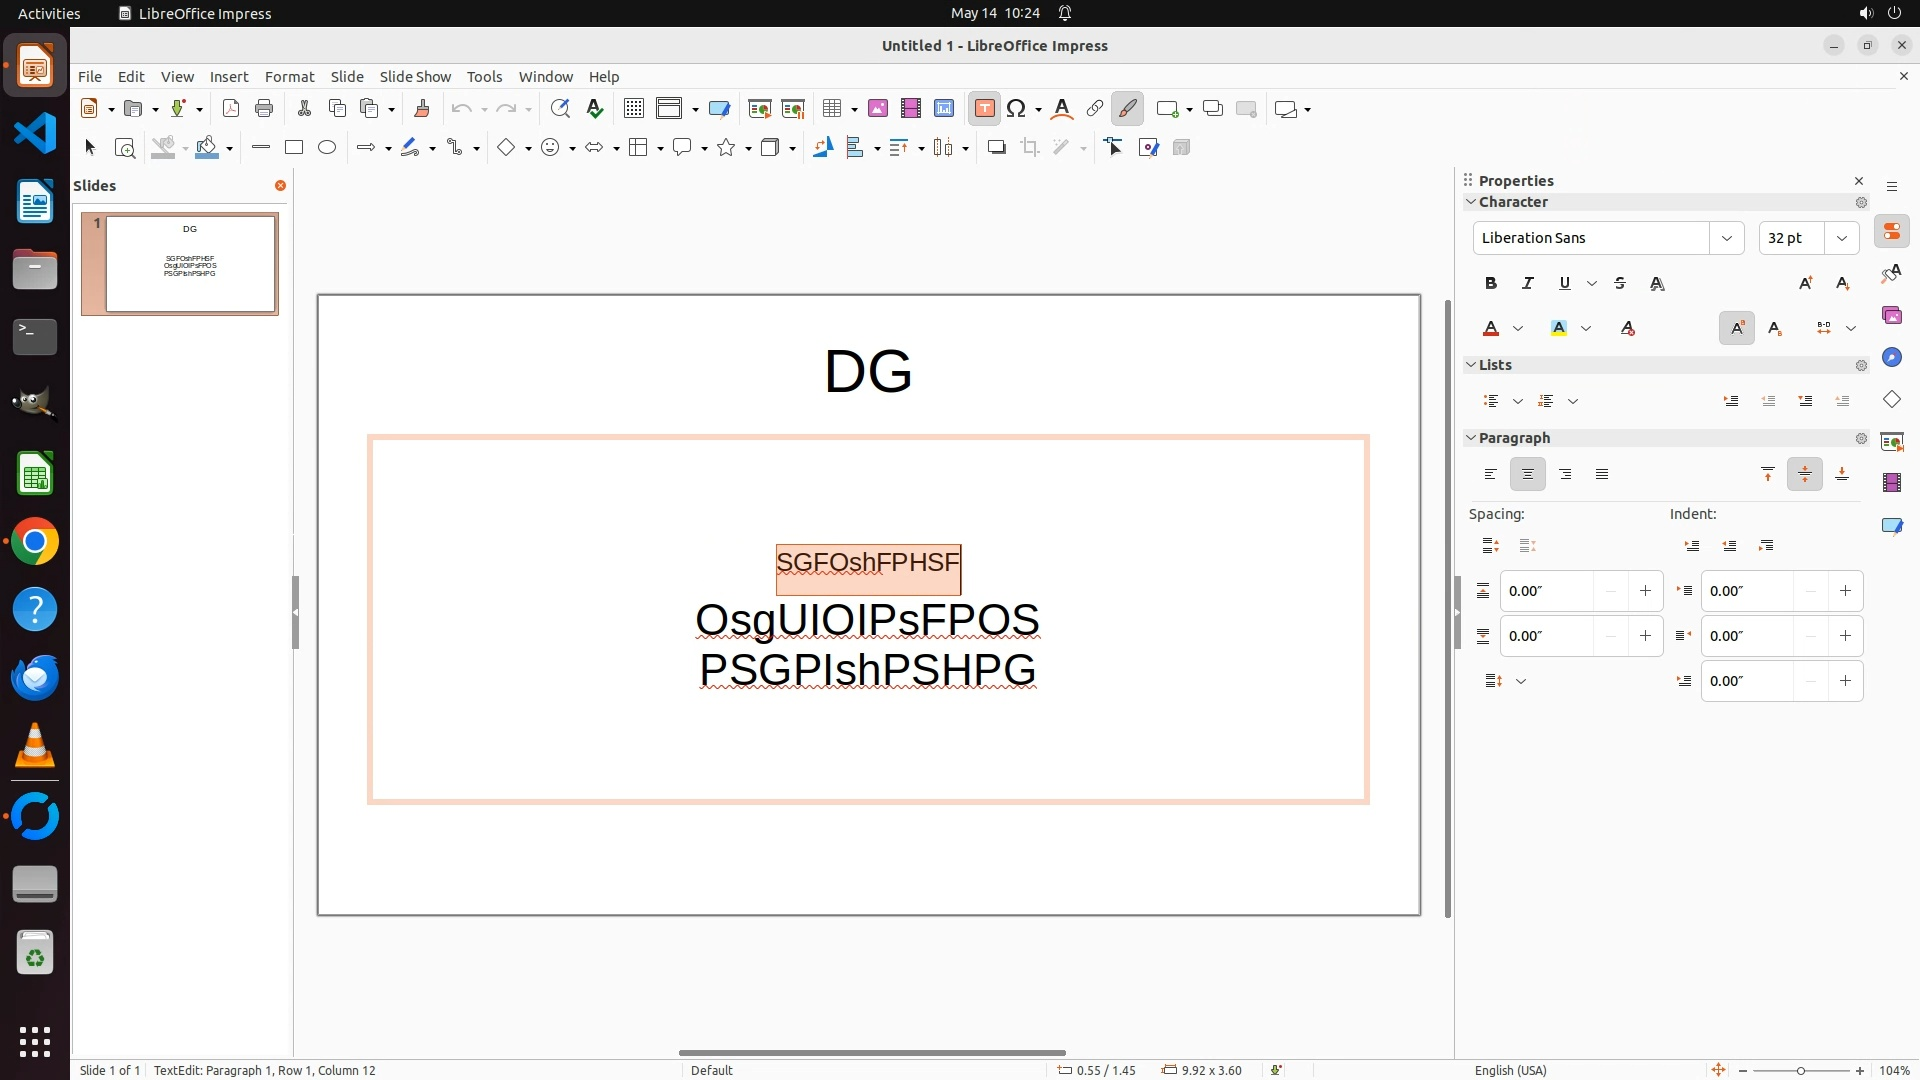1920x1080 pixels.
Task: Click the Insert Special Character icon
Action: pyautogui.click(x=1016, y=109)
